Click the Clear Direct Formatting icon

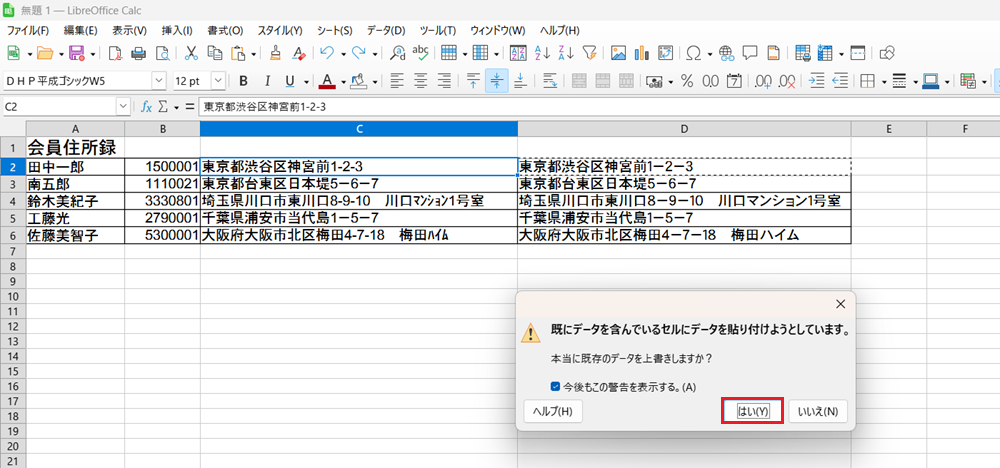(x=298, y=53)
